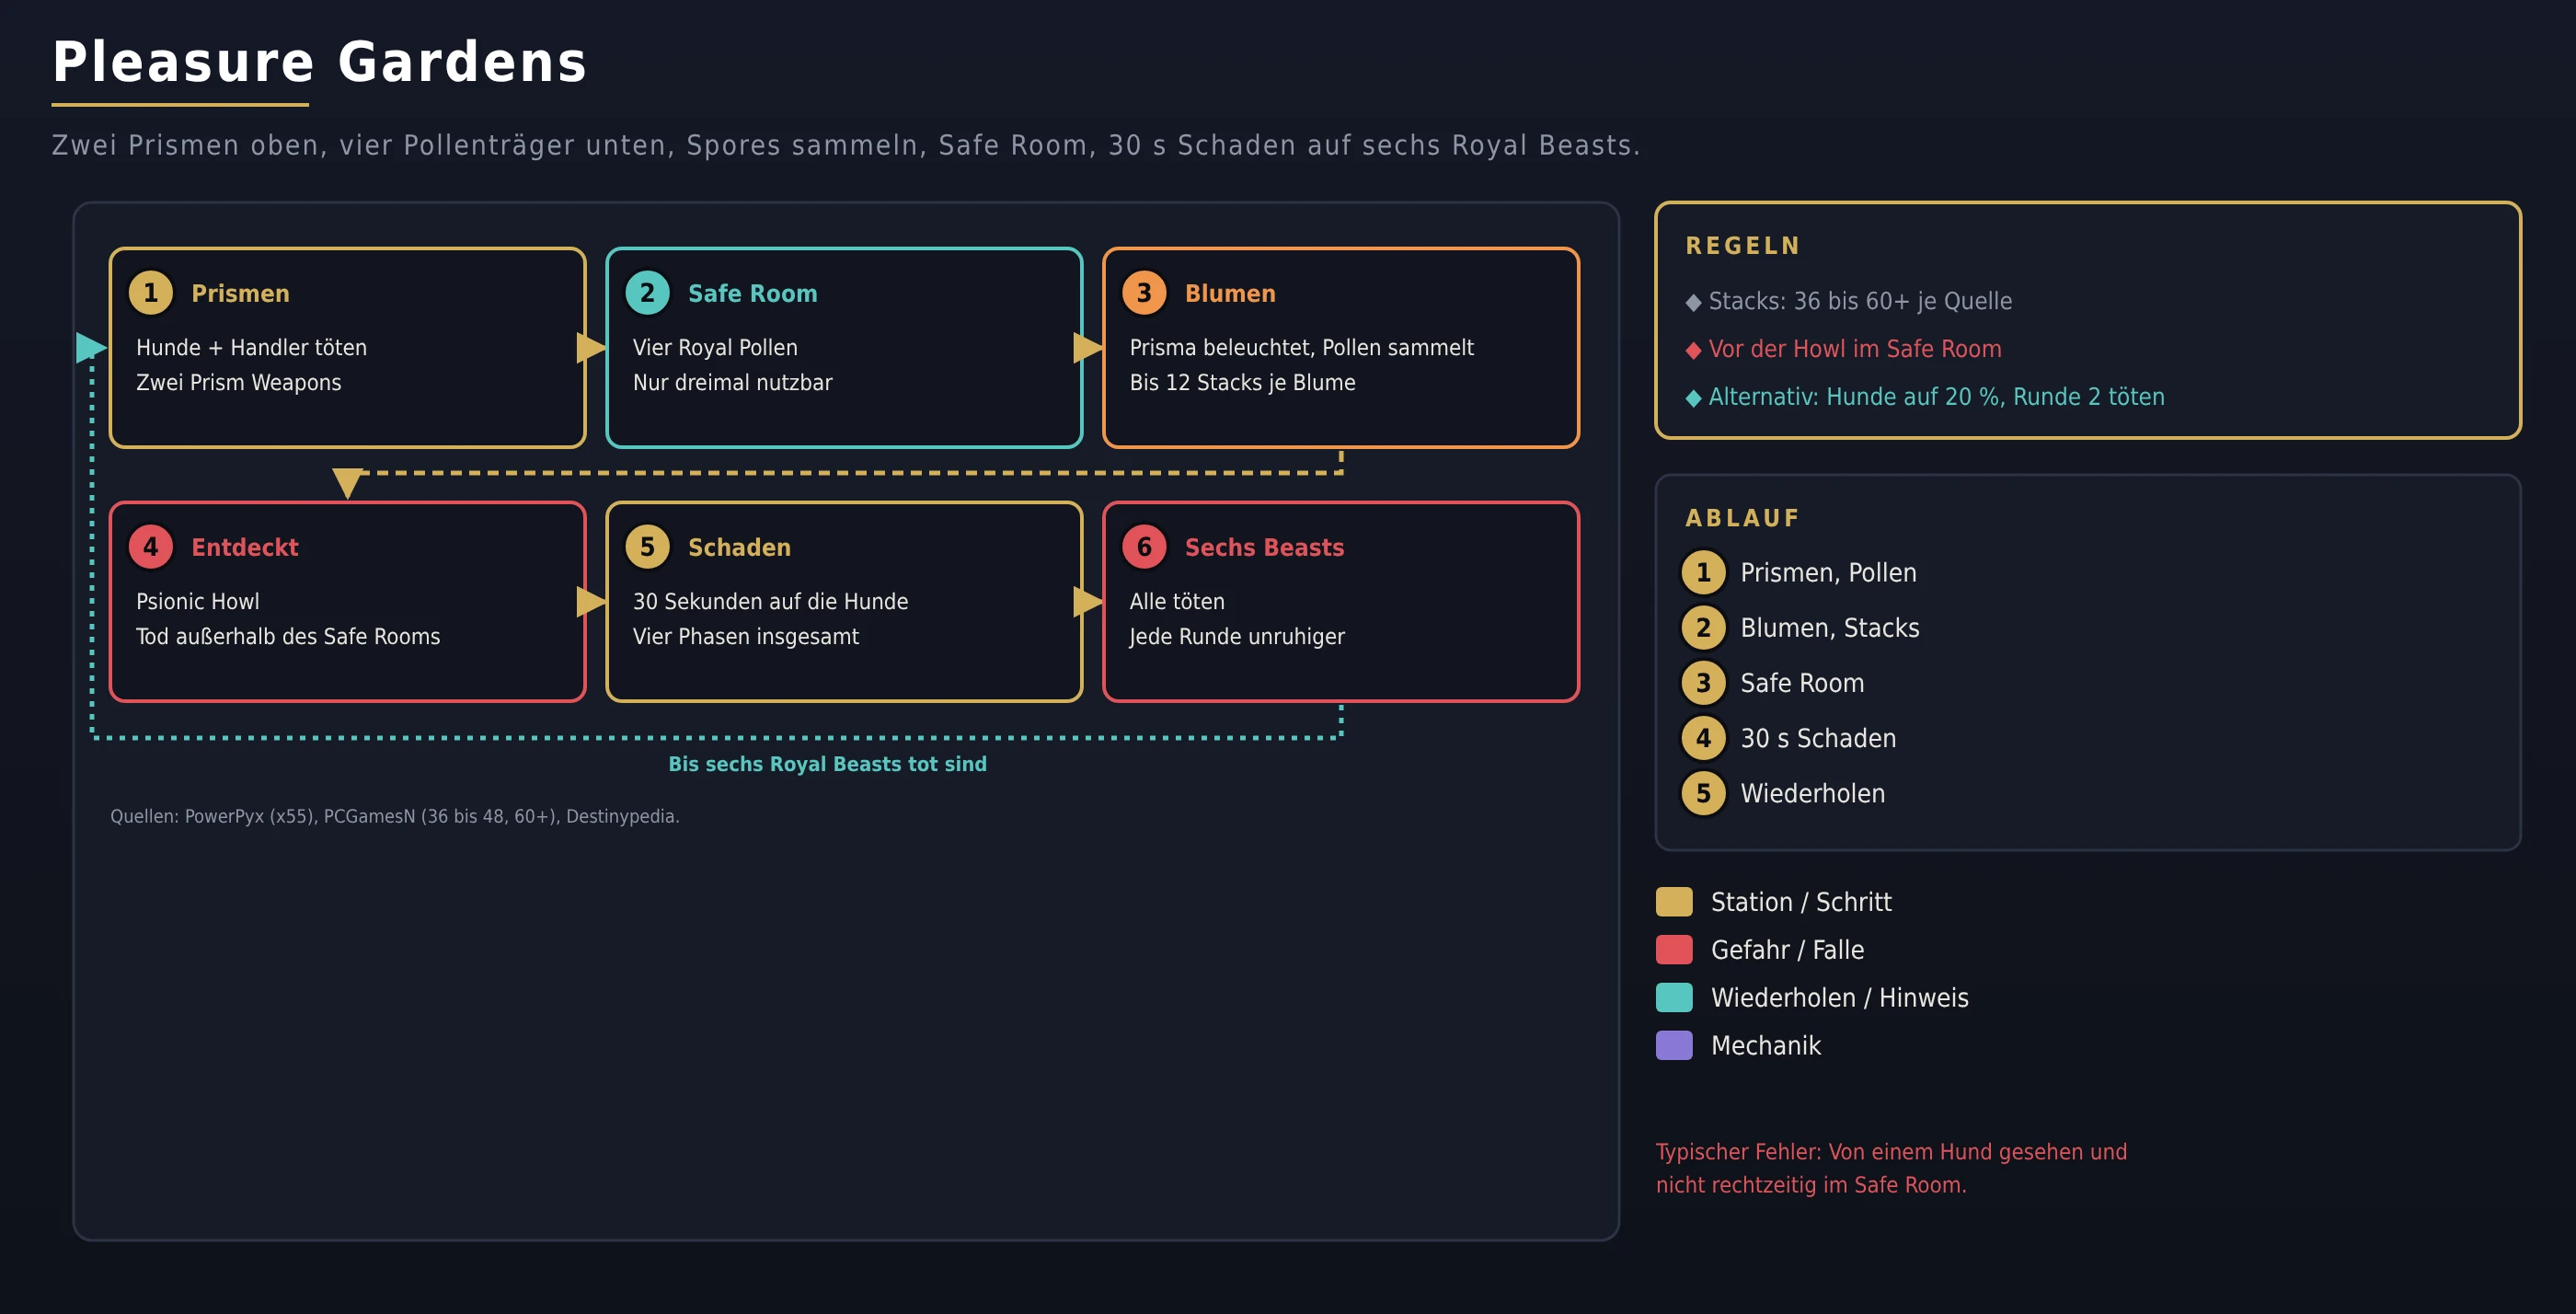The image size is (2576, 1314).
Task: Click the 'Stacks: 36 bis 60+ je Quelle' rule
Action: tap(1848, 301)
